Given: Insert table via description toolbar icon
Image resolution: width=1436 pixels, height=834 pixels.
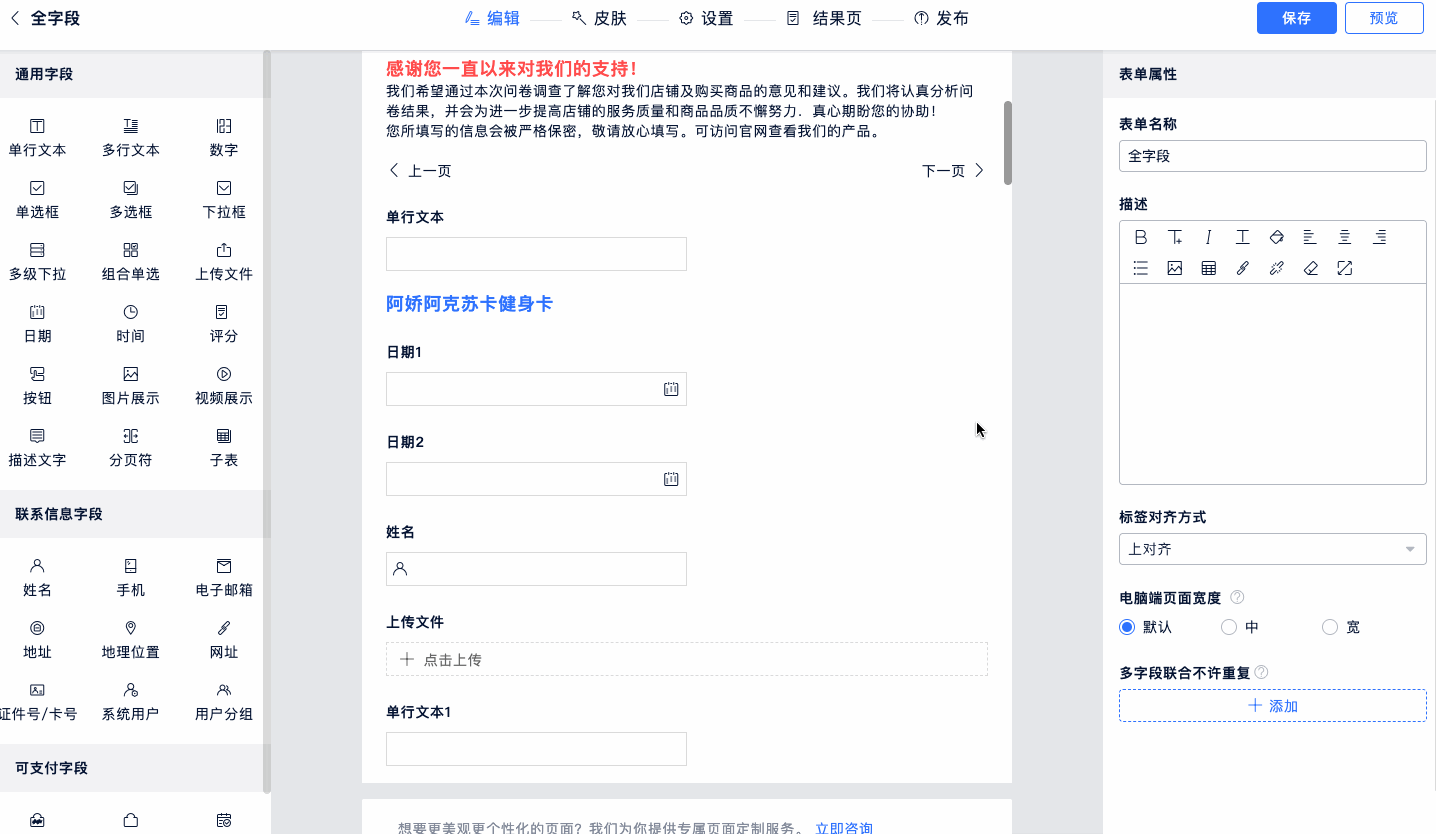Looking at the screenshot, I should (1208, 268).
